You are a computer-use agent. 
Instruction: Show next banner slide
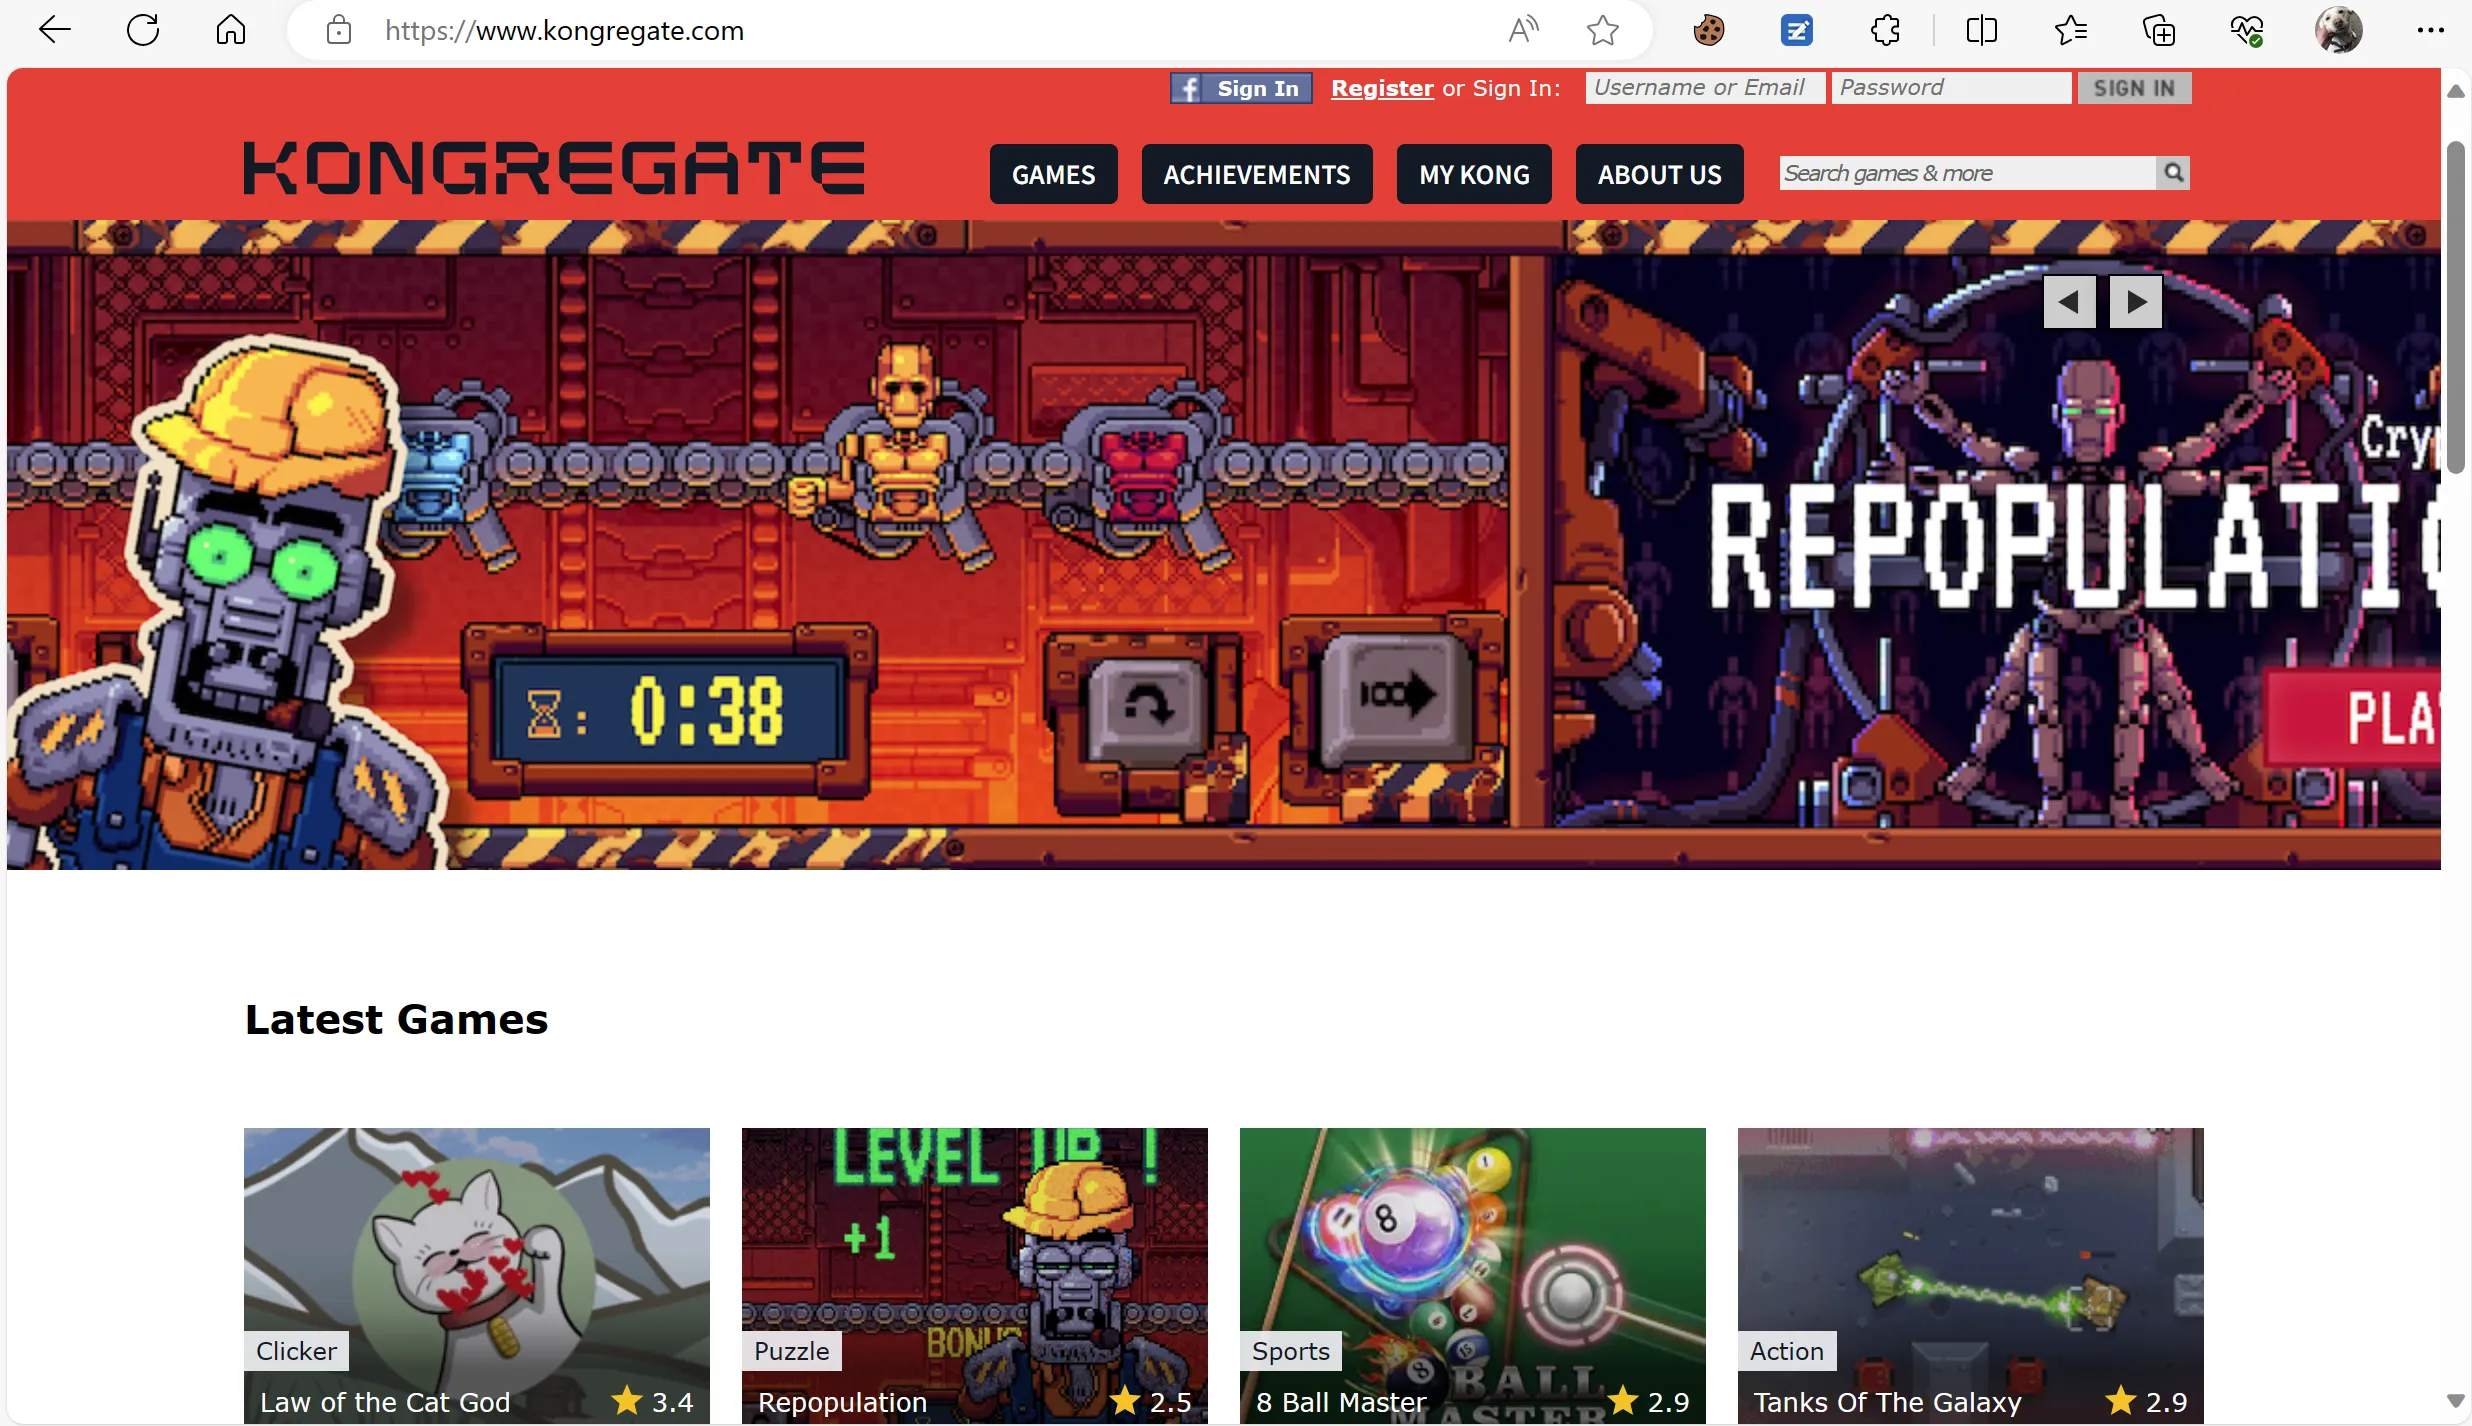tap(2135, 301)
